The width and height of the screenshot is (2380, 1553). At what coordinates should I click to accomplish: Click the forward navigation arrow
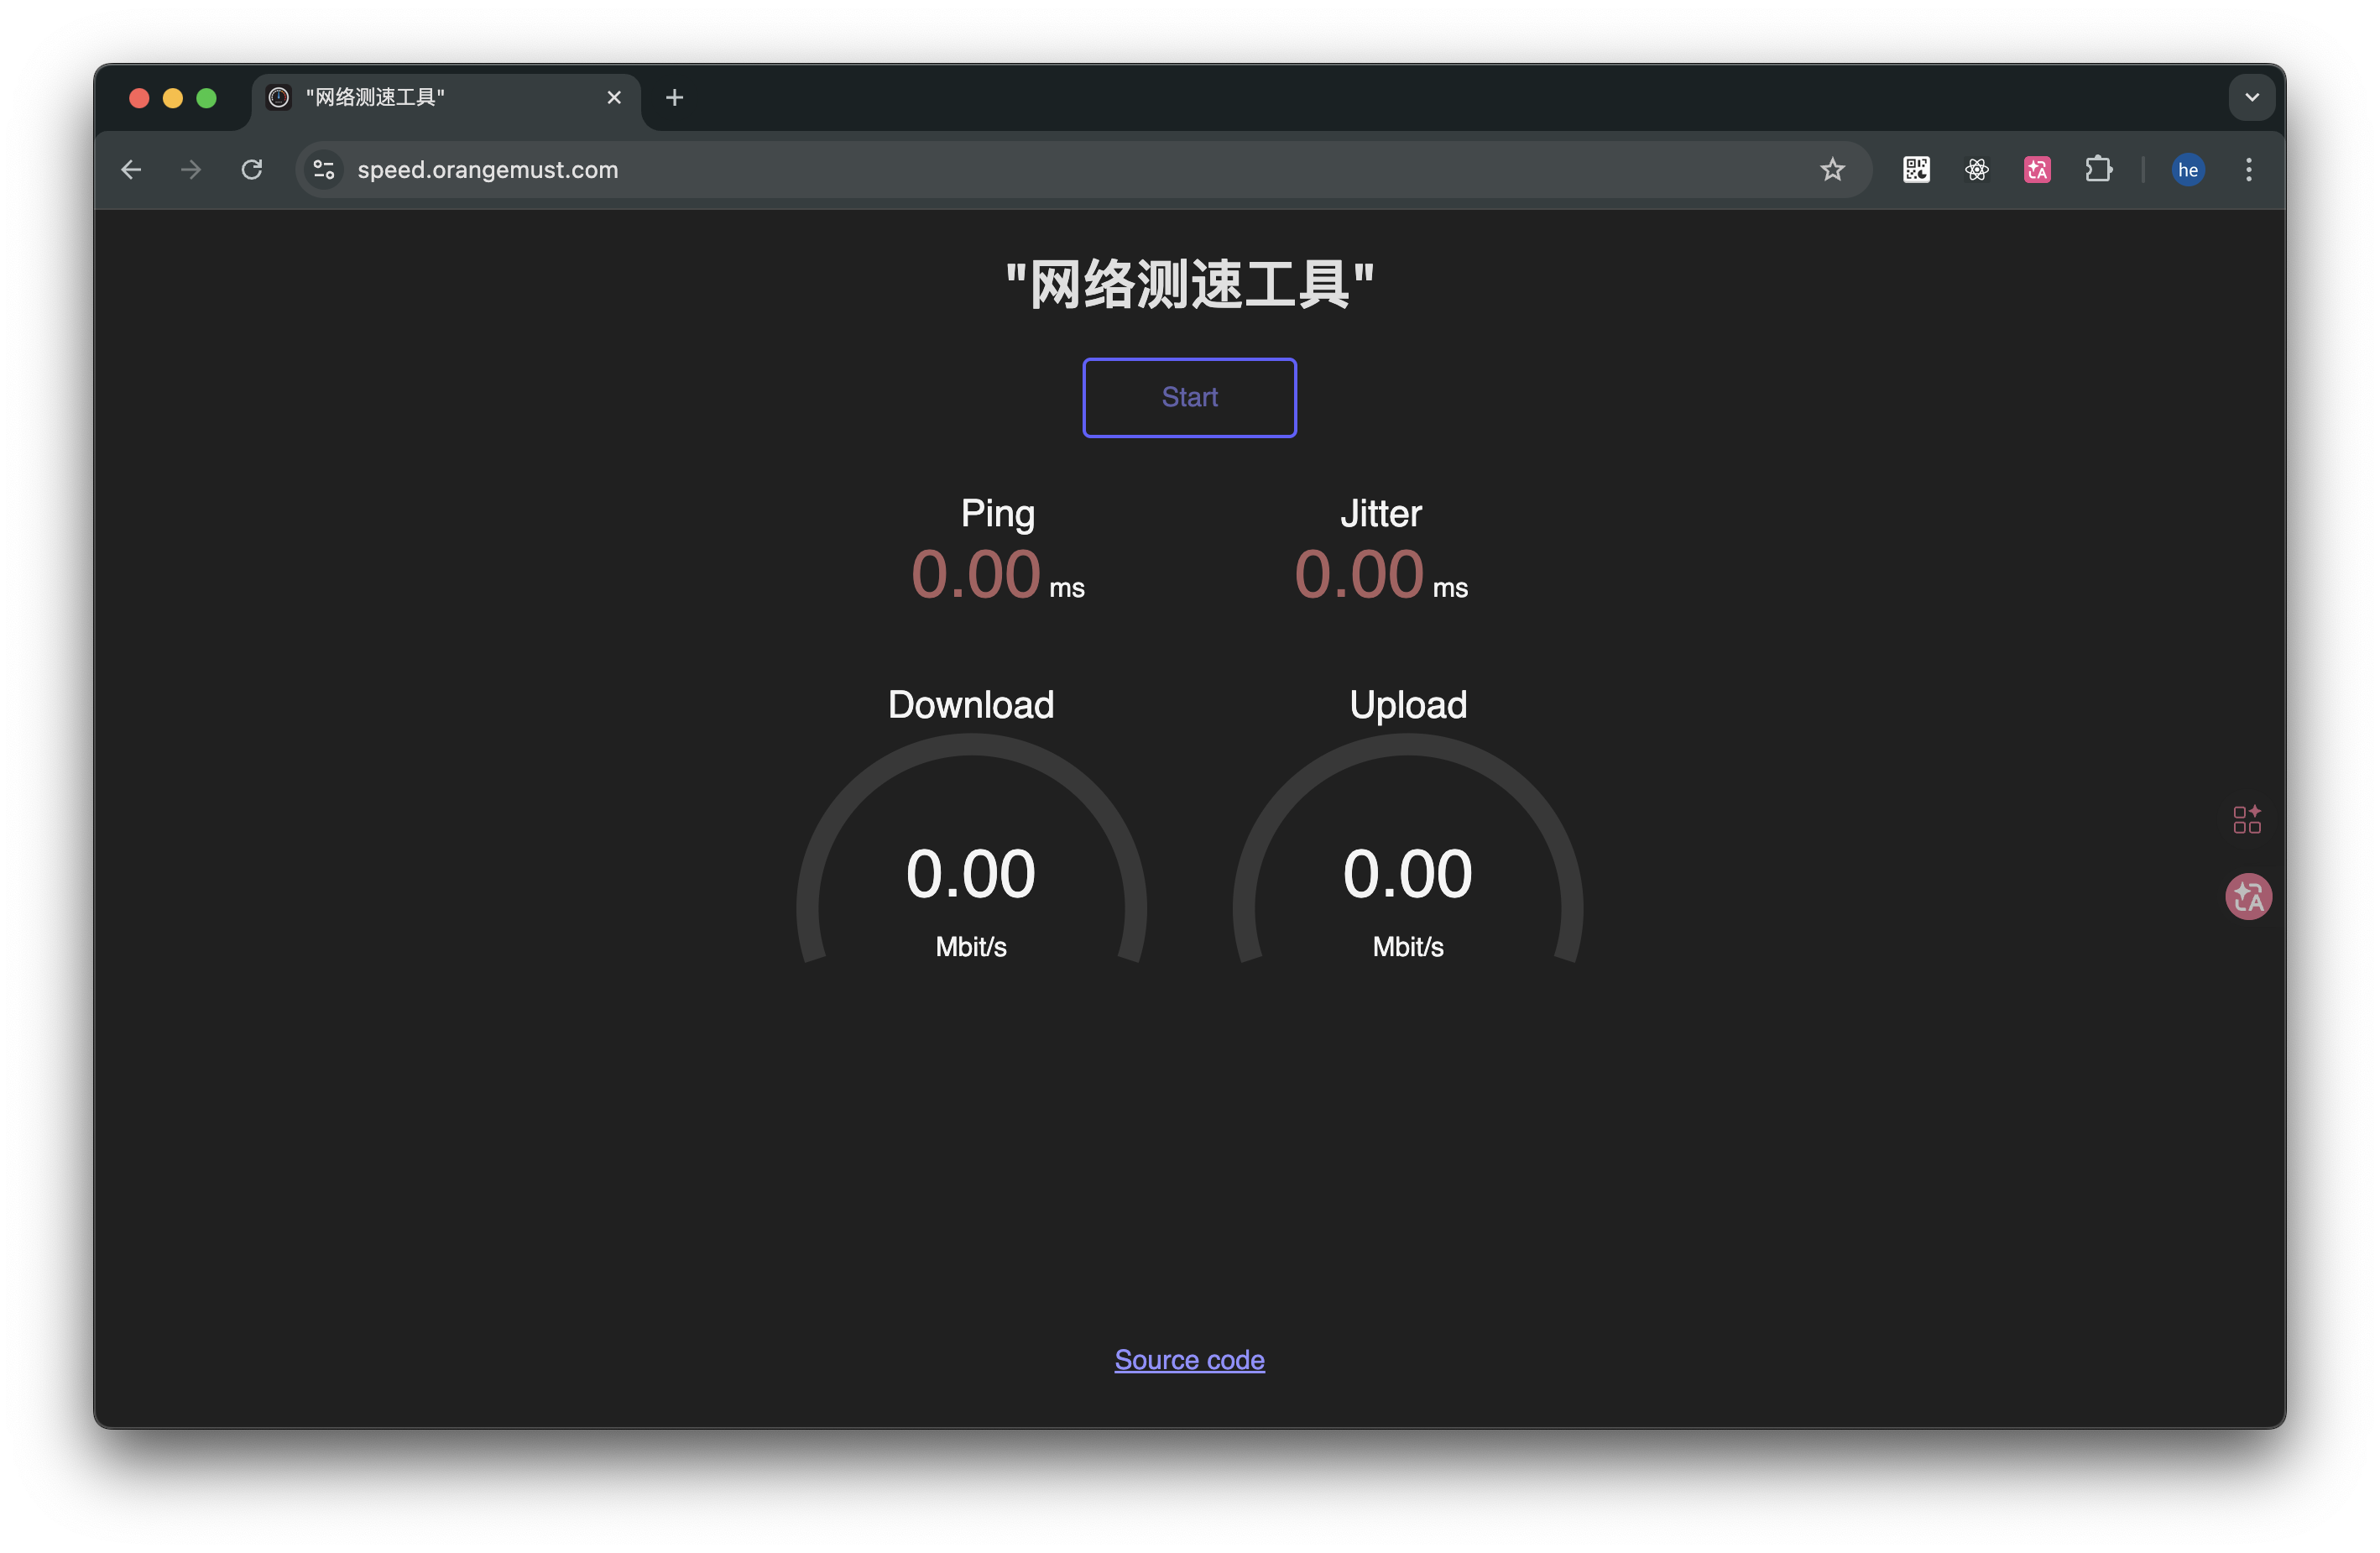click(190, 169)
